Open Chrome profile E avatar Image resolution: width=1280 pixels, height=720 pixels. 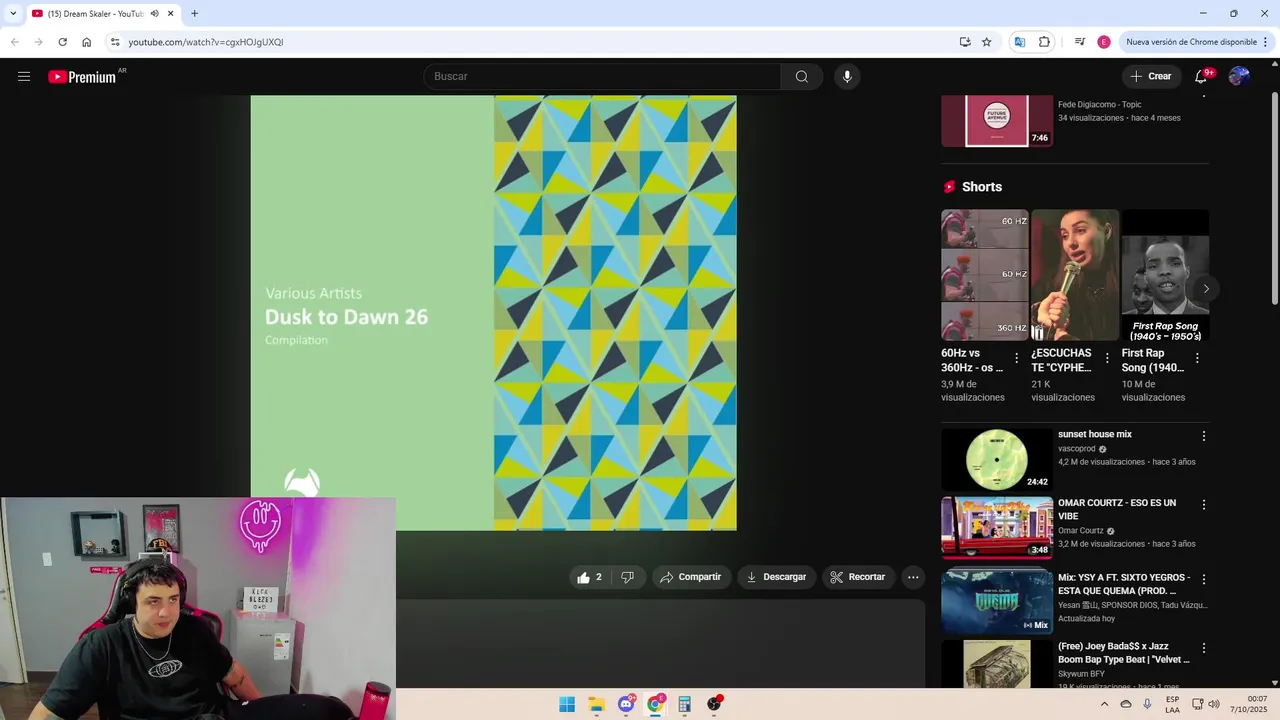tap(1104, 42)
